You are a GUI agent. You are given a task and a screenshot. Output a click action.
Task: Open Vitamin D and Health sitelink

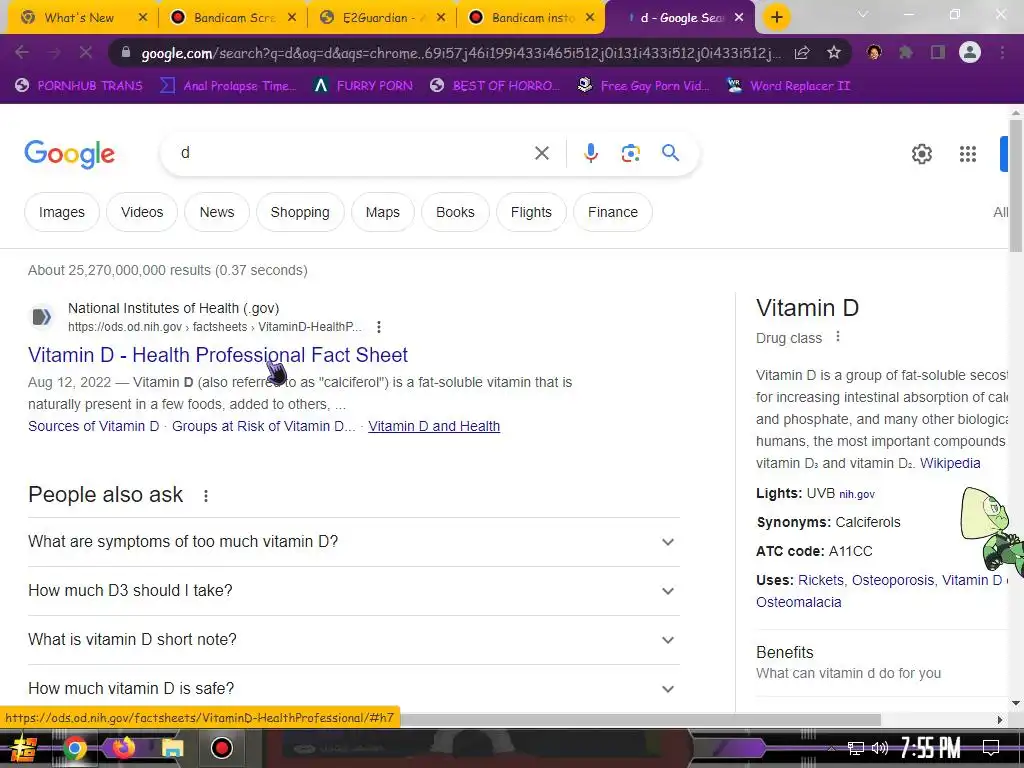[434, 426]
